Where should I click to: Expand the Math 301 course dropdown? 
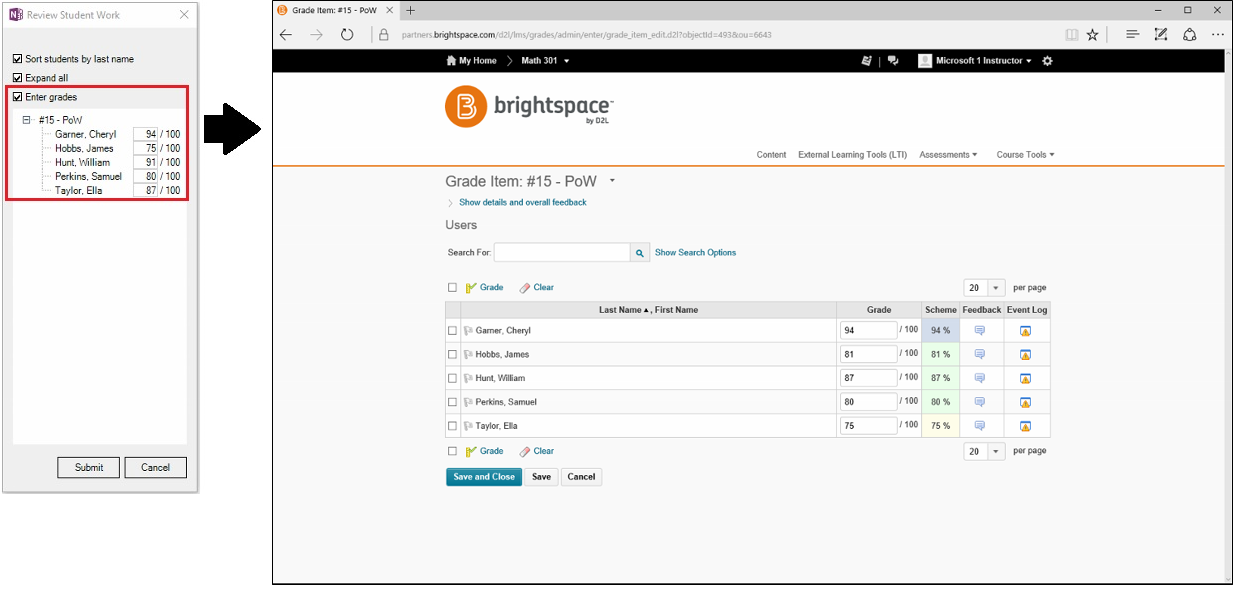pos(566,61)
